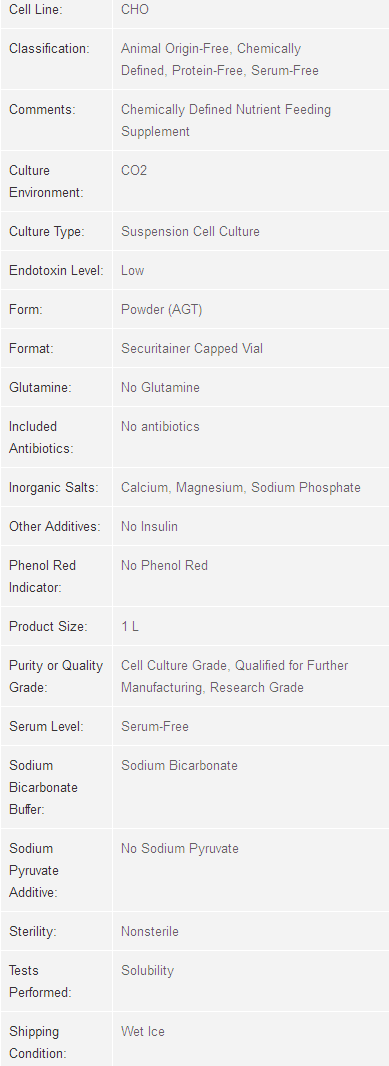Click the CO2 culture environment value
Image resolution: width=389 pixels, height=1066 pixels.
[134, 171]
